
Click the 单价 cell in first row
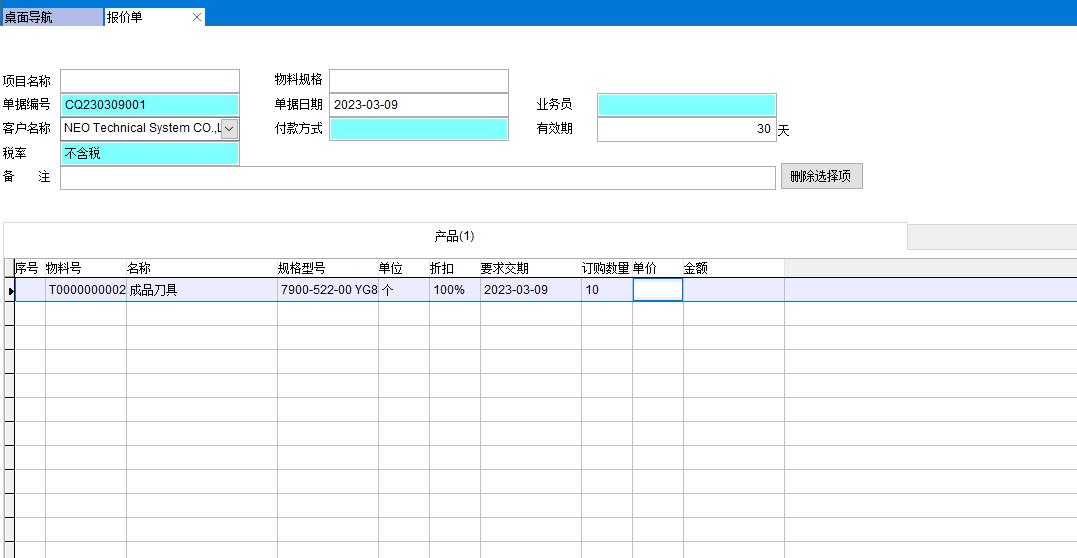point(657,290)
